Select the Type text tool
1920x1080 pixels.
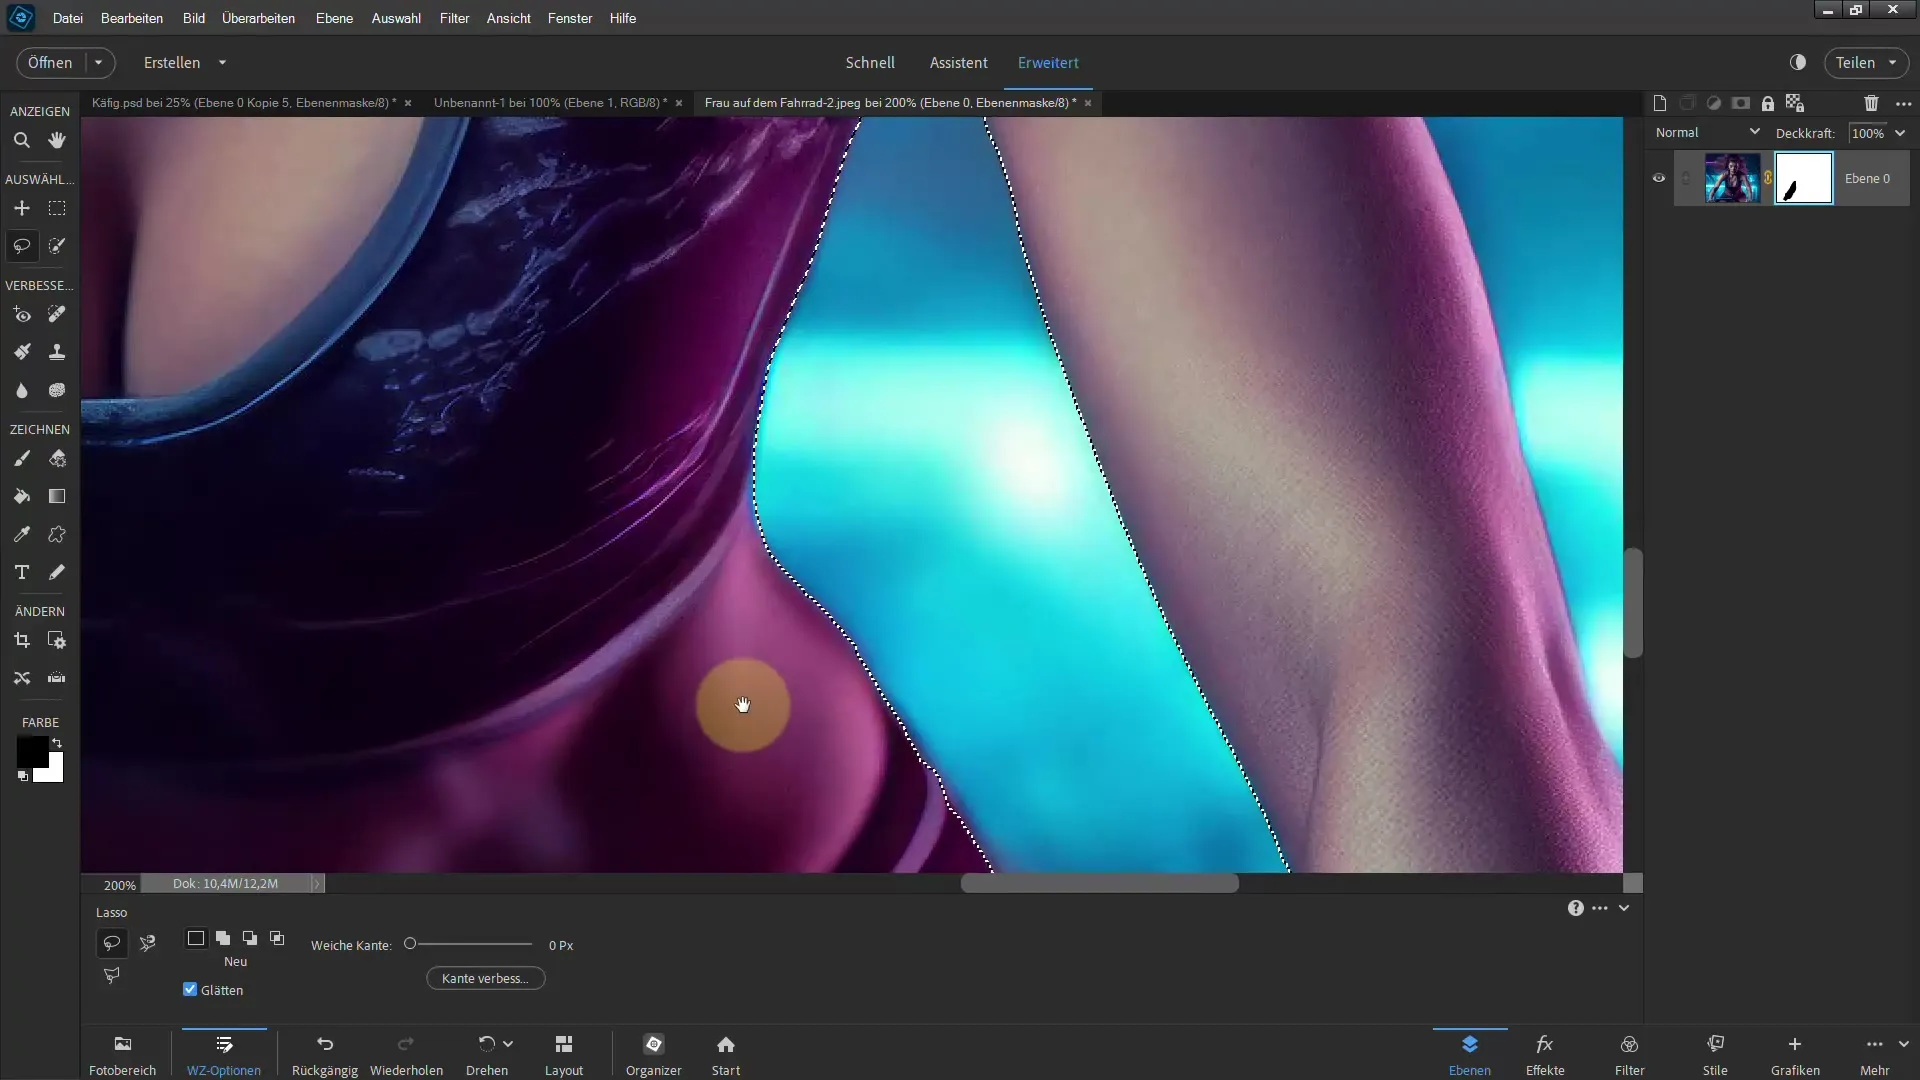21,572
